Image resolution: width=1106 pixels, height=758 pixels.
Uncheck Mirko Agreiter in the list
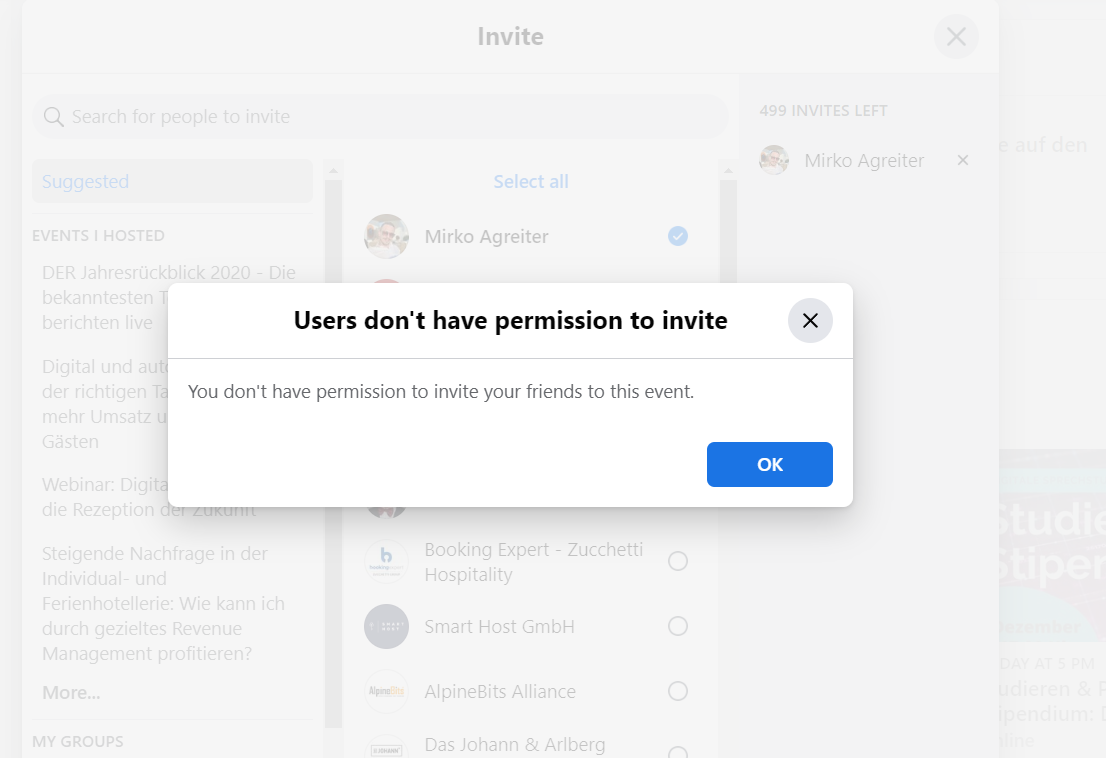point(678,236)
